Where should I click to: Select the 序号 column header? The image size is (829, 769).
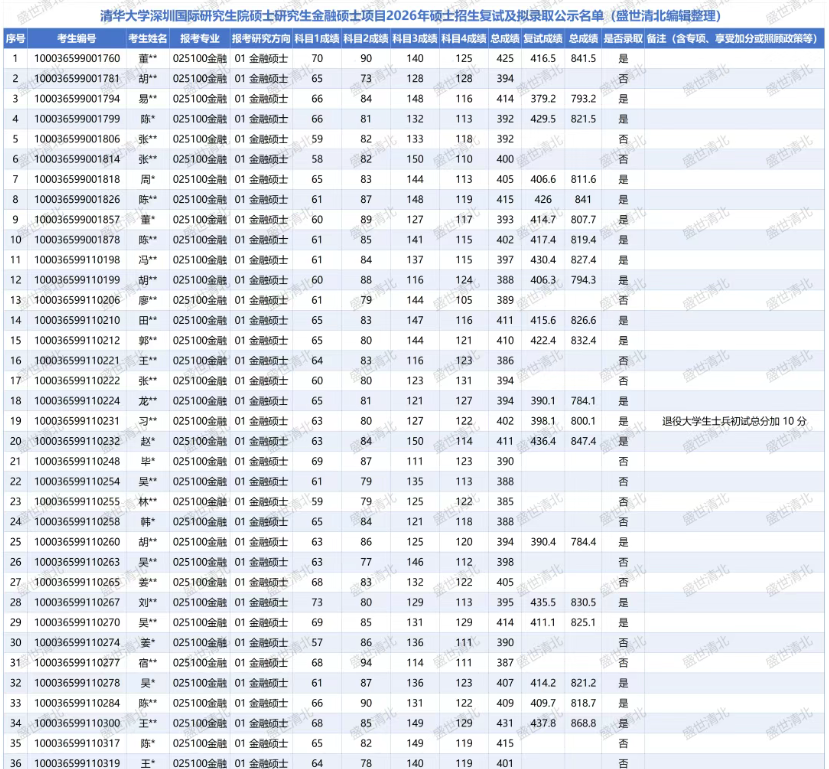(x=15, y=38)
